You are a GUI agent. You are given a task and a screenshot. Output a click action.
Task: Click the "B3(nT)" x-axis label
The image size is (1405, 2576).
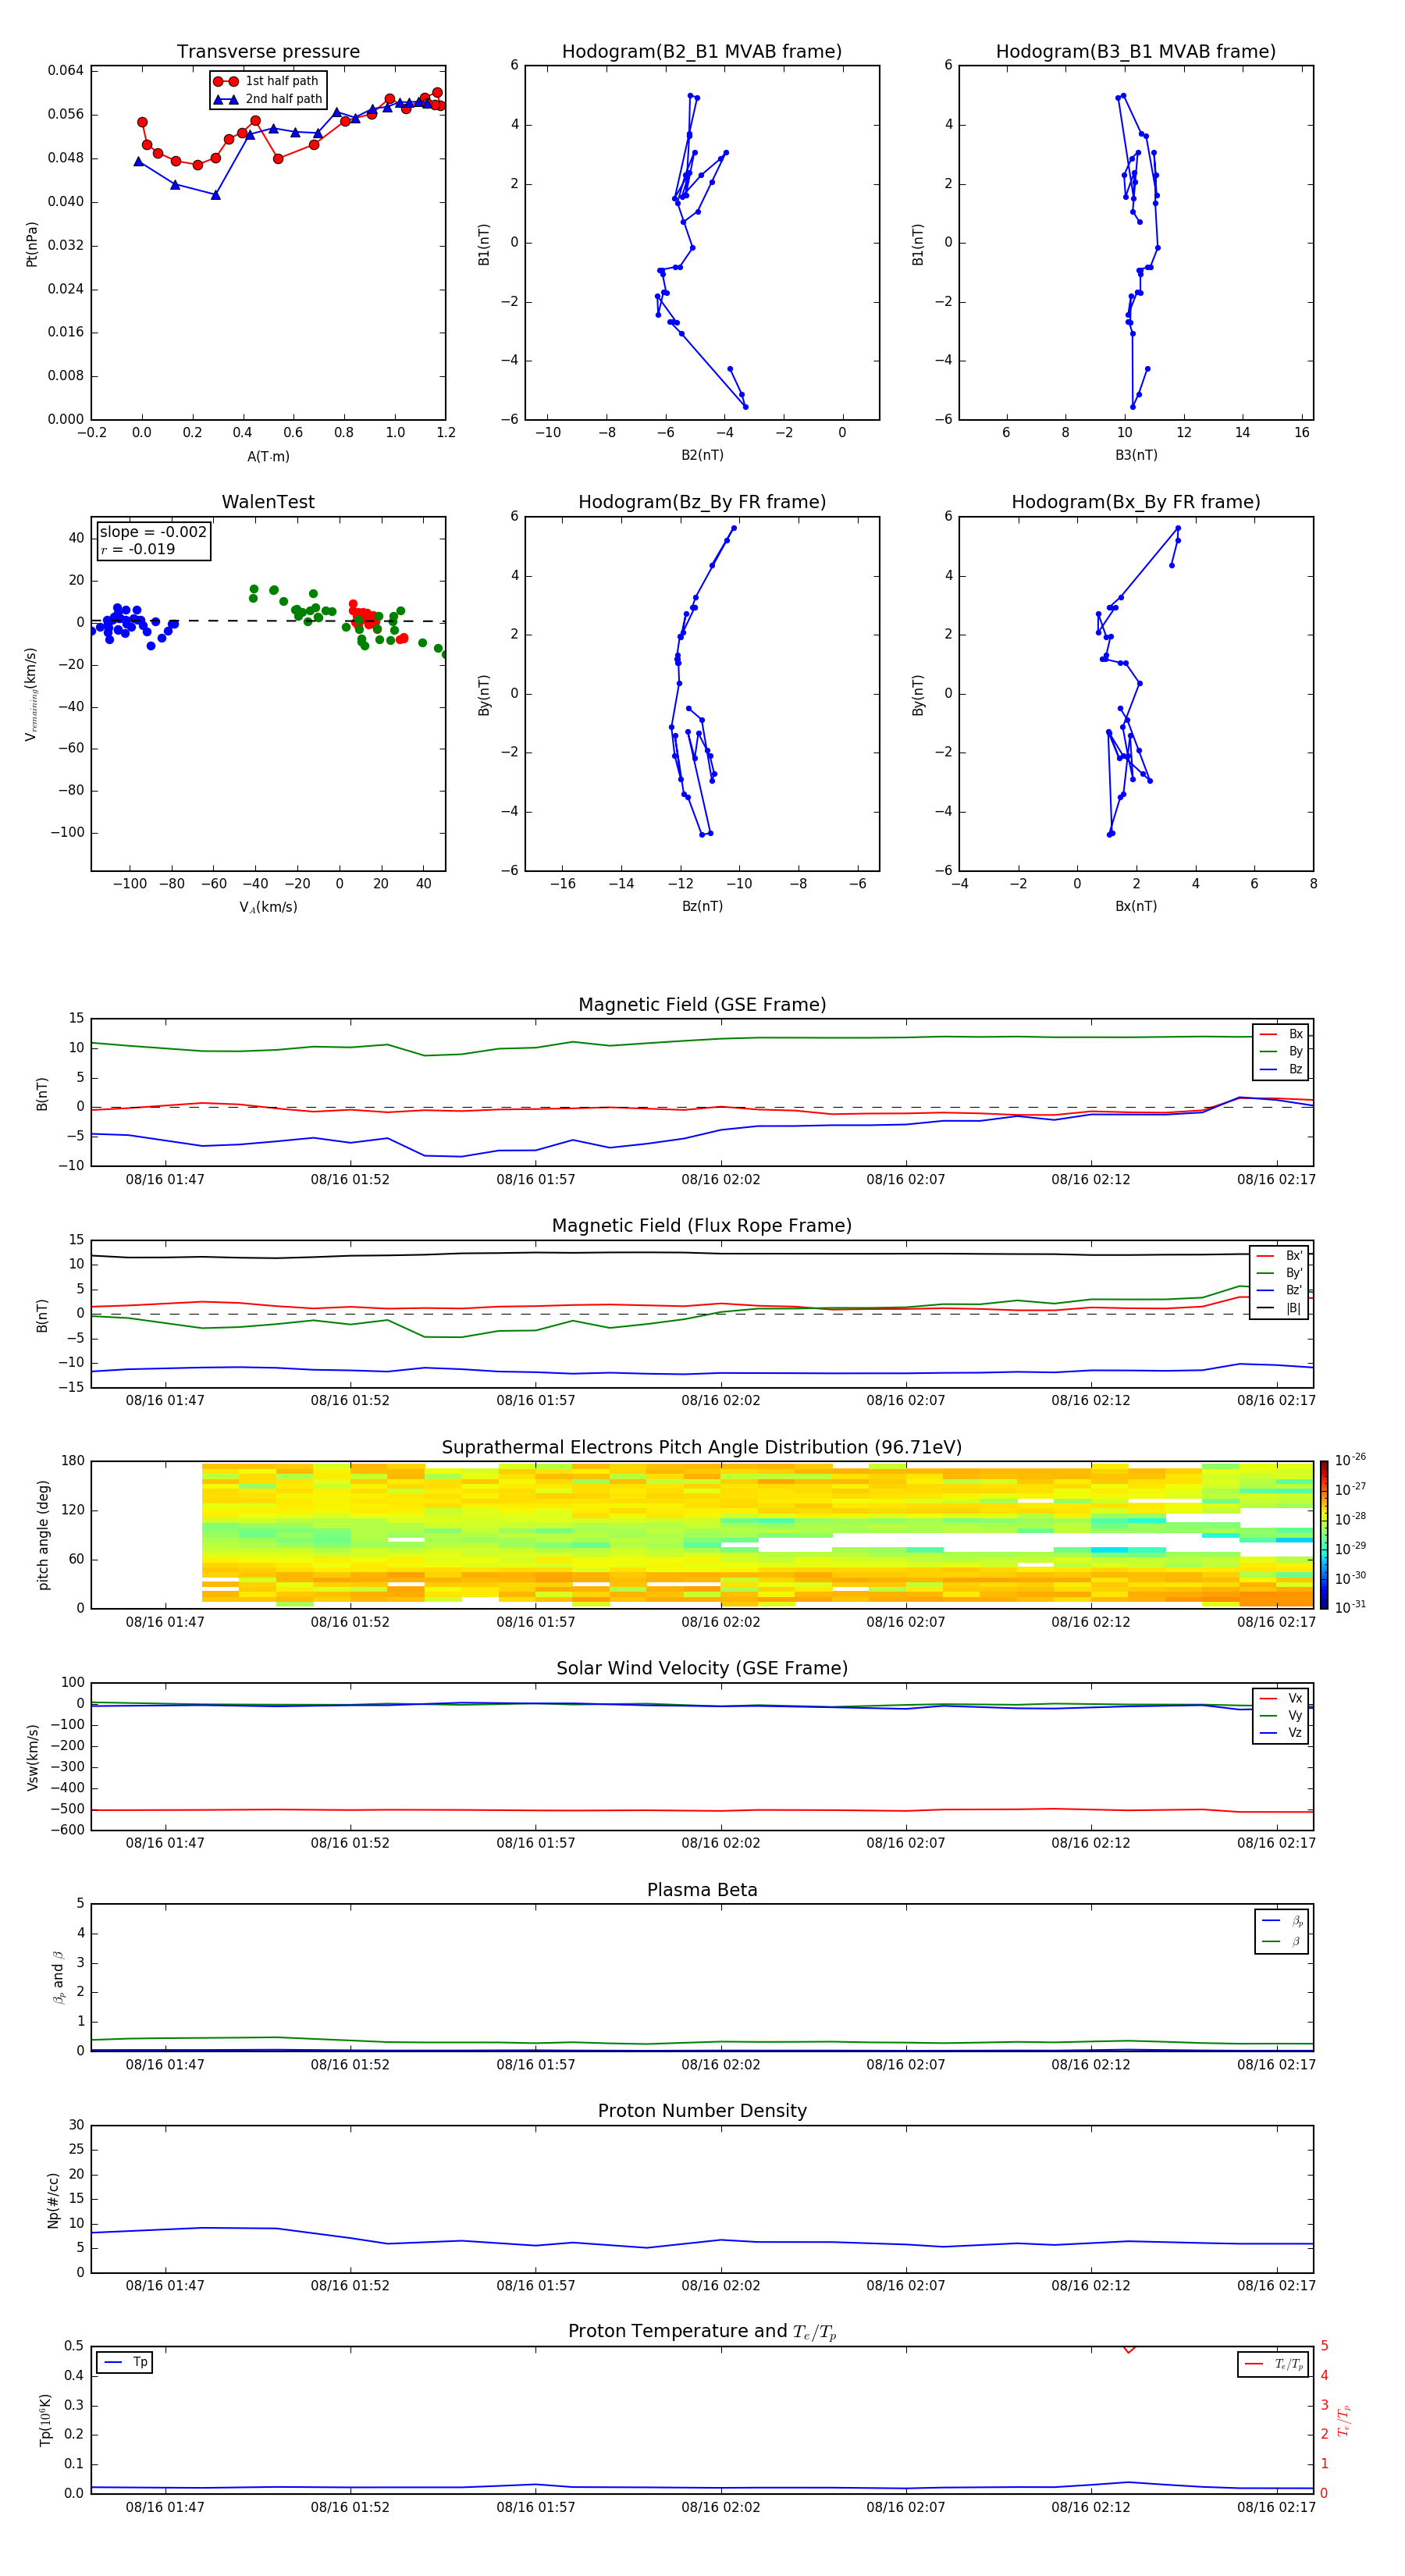coord(1136,455)
